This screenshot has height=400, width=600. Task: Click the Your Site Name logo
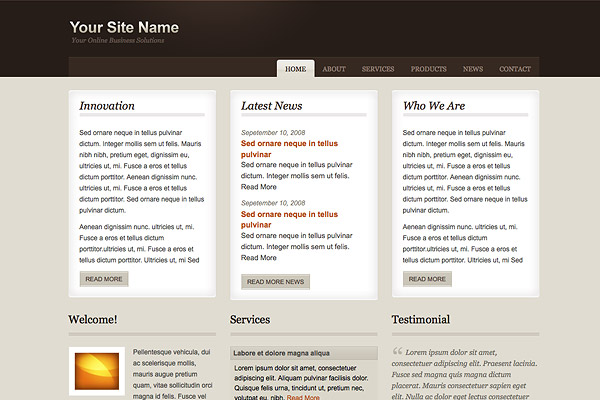click(x=124, y=27)
